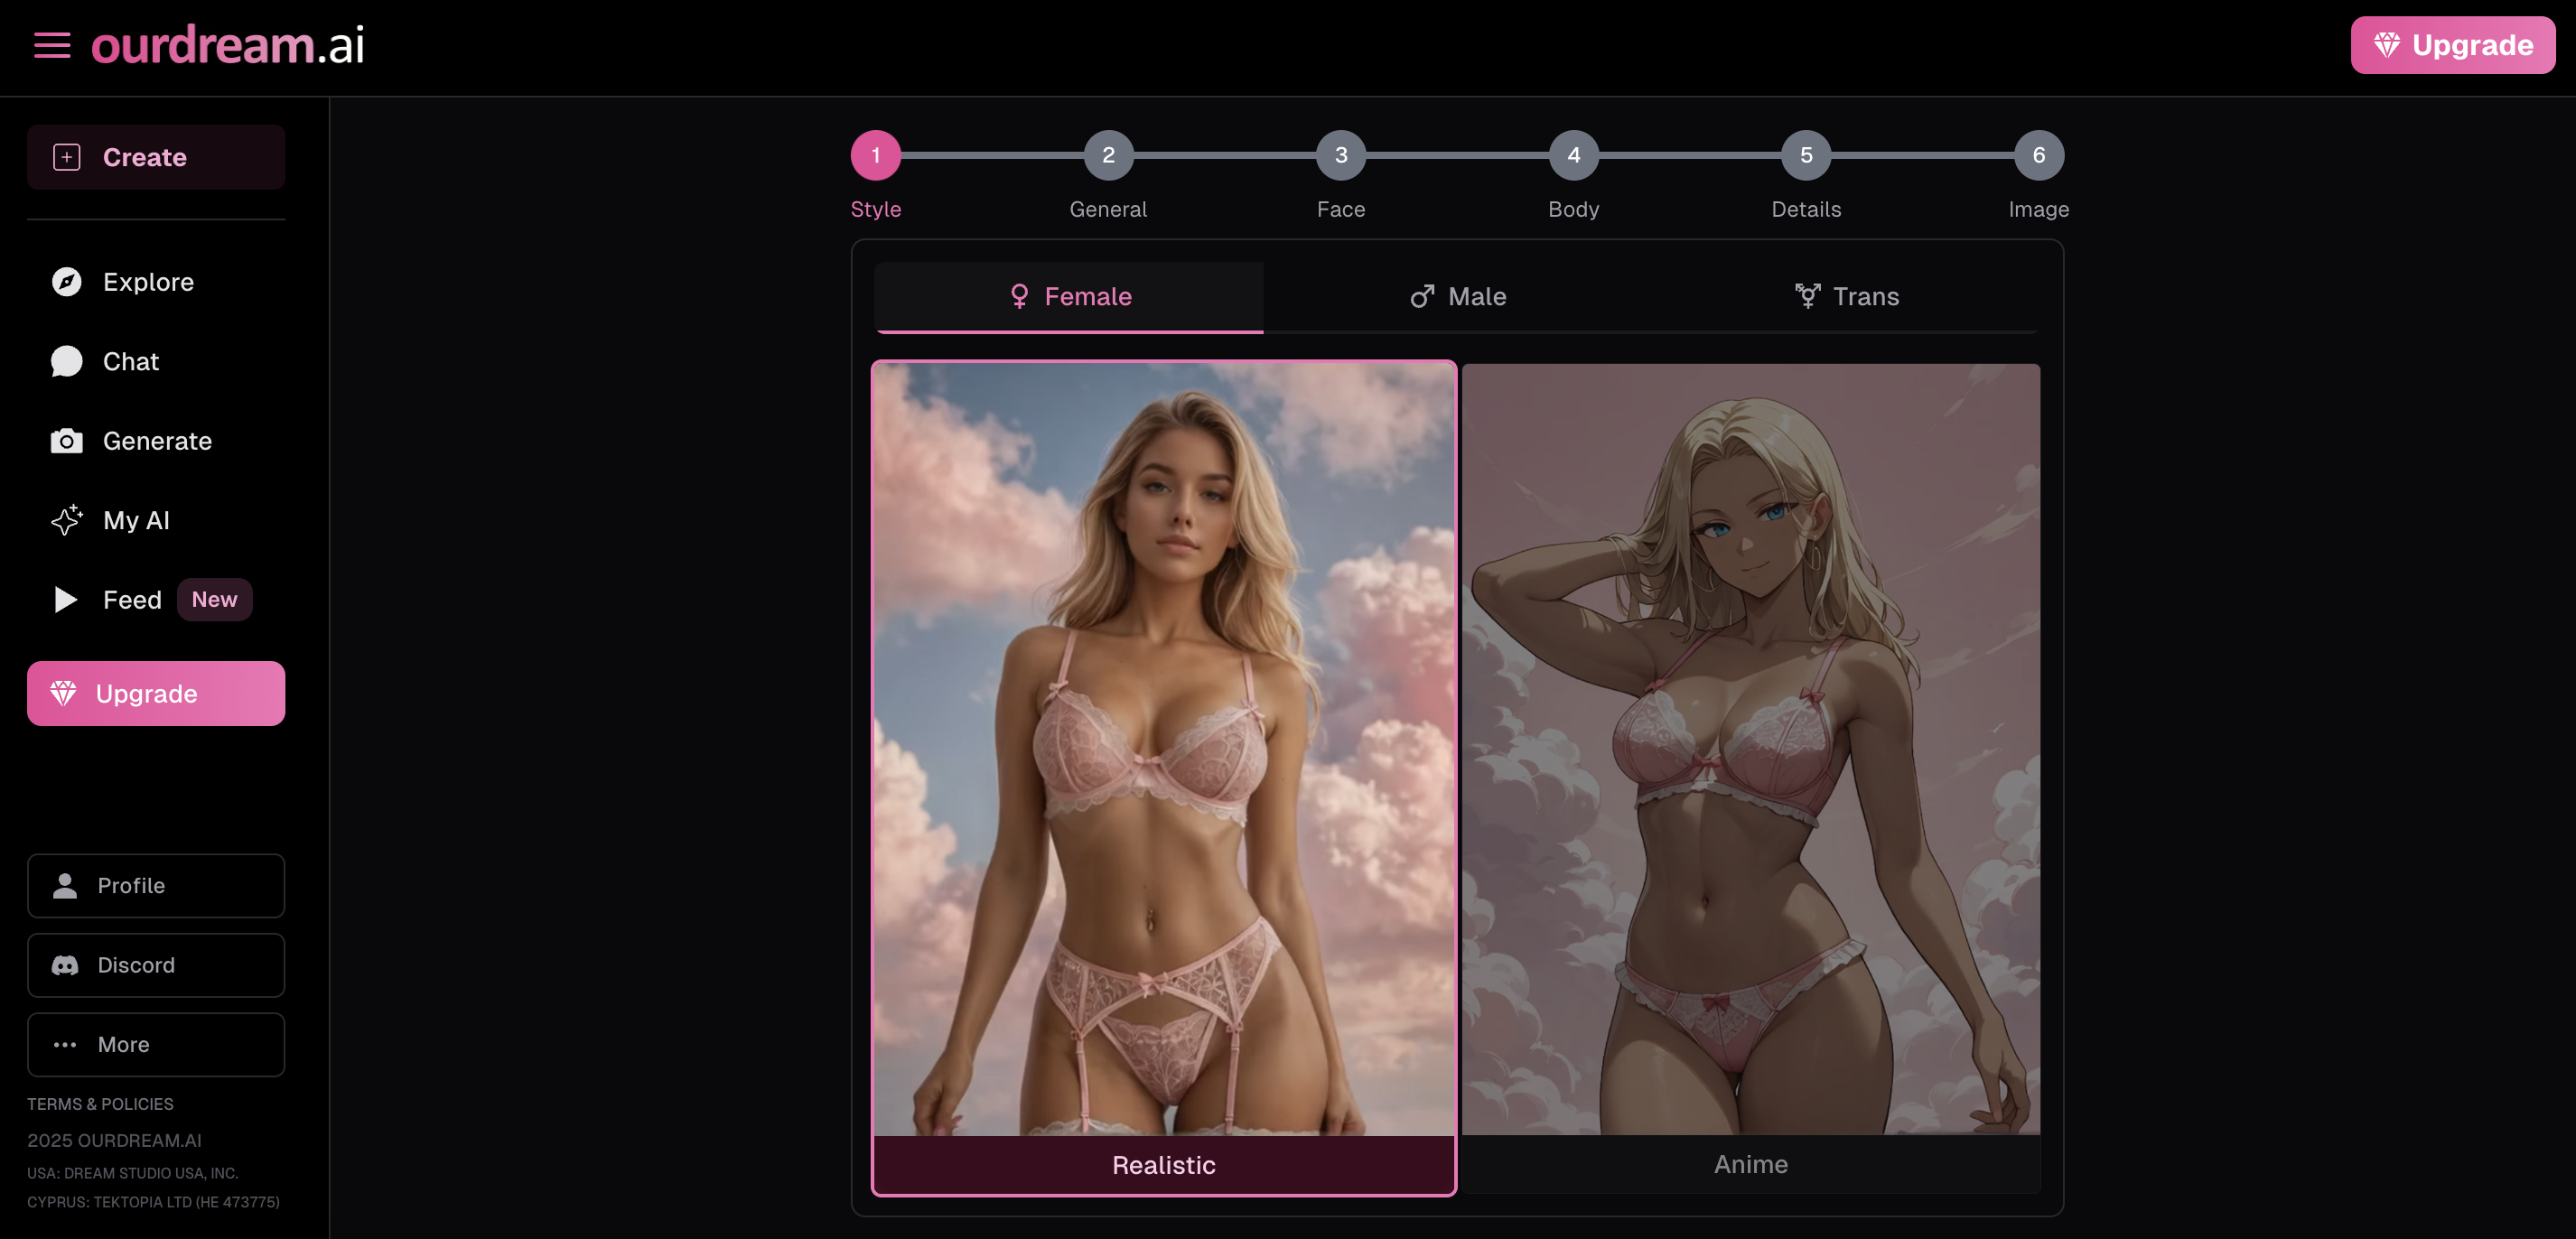Click the Feed play icon
The width and height of the screenshot is (2576, 1239).
(65, 599)
